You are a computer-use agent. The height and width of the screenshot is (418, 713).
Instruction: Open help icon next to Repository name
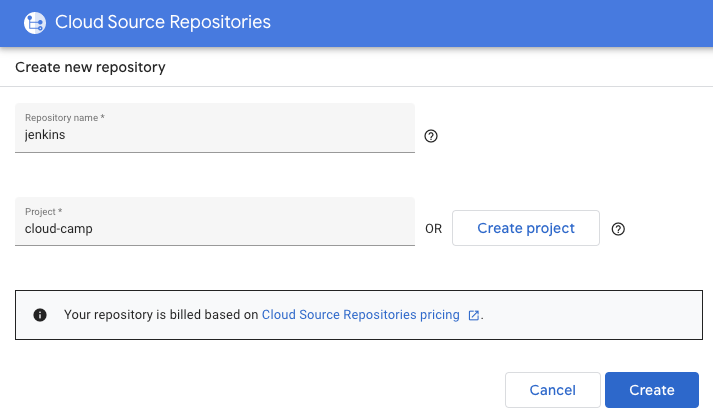(x=431, y=136)
